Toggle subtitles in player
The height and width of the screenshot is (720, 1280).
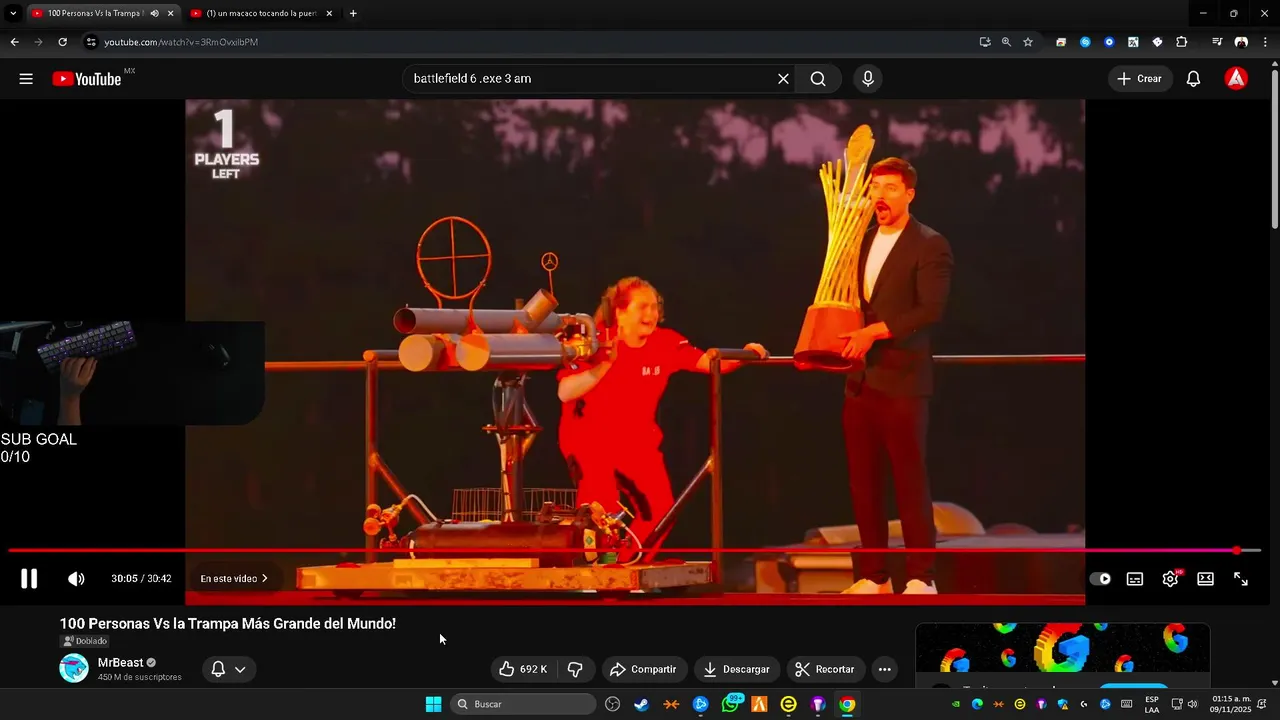(1135, 578)
